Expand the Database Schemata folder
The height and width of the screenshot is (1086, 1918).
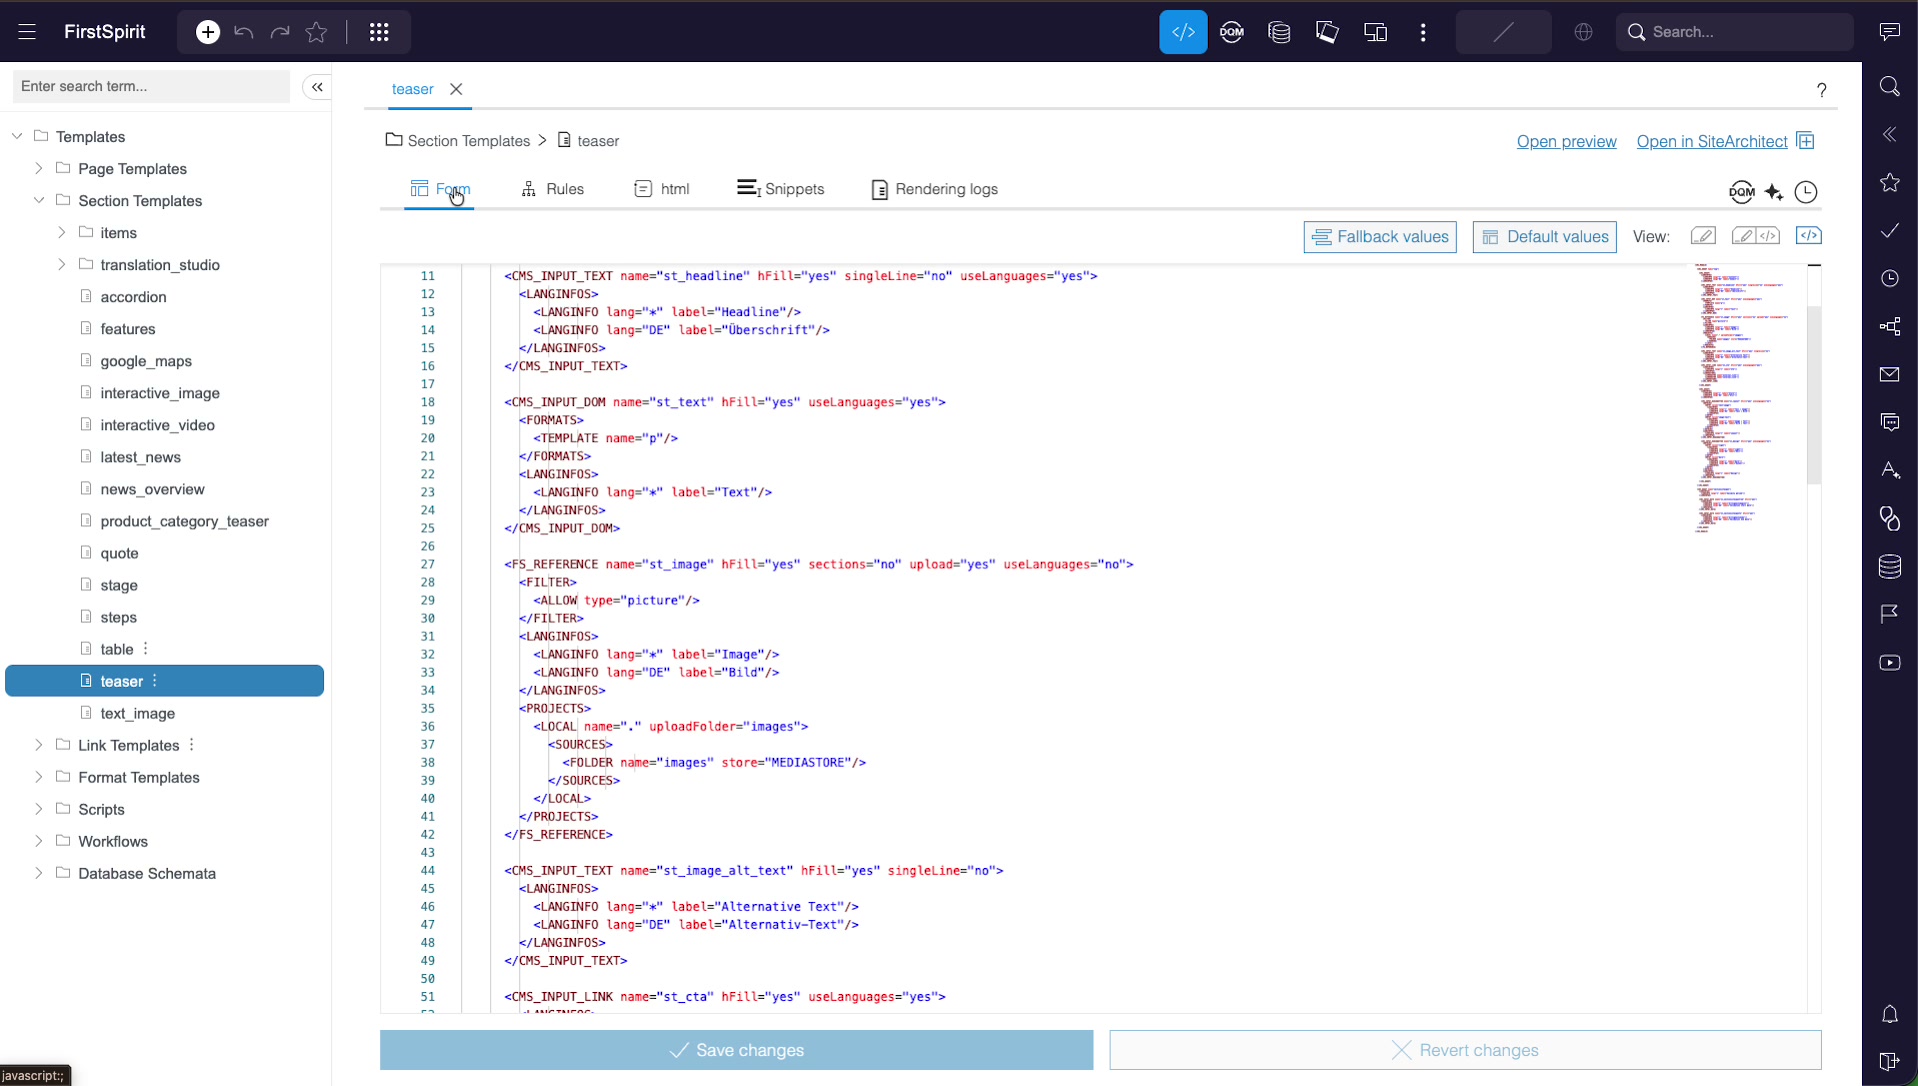coord(39,873)
